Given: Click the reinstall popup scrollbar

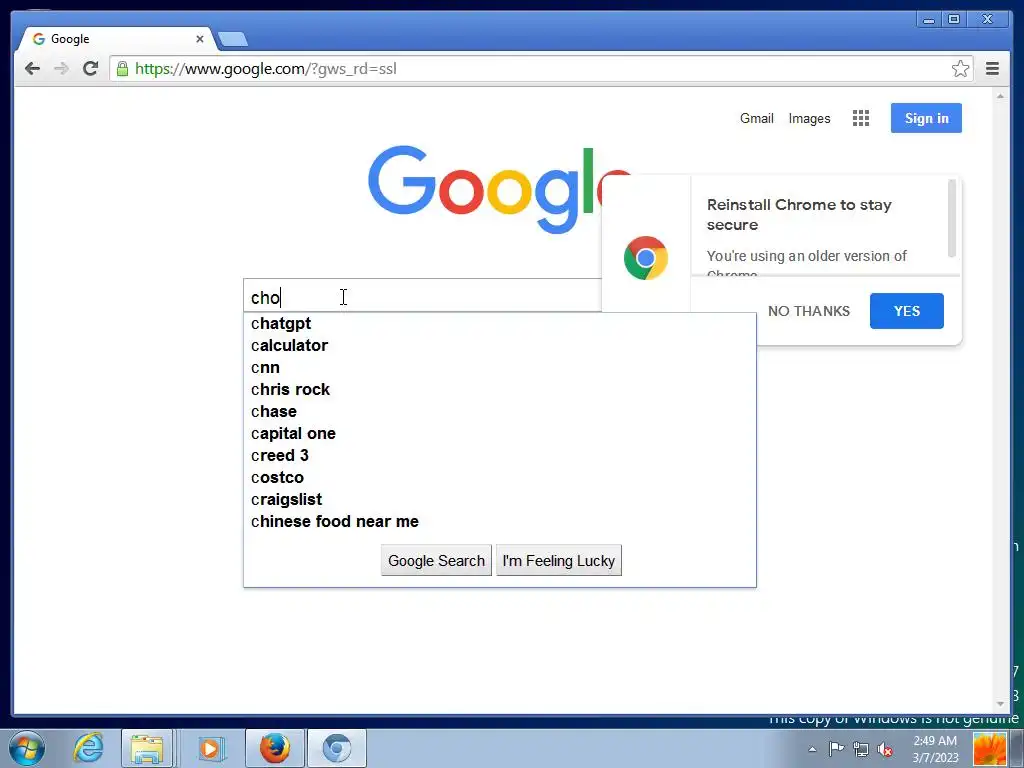Looking at the screenshot, I should pyautogui.click(x=952, y=219).
